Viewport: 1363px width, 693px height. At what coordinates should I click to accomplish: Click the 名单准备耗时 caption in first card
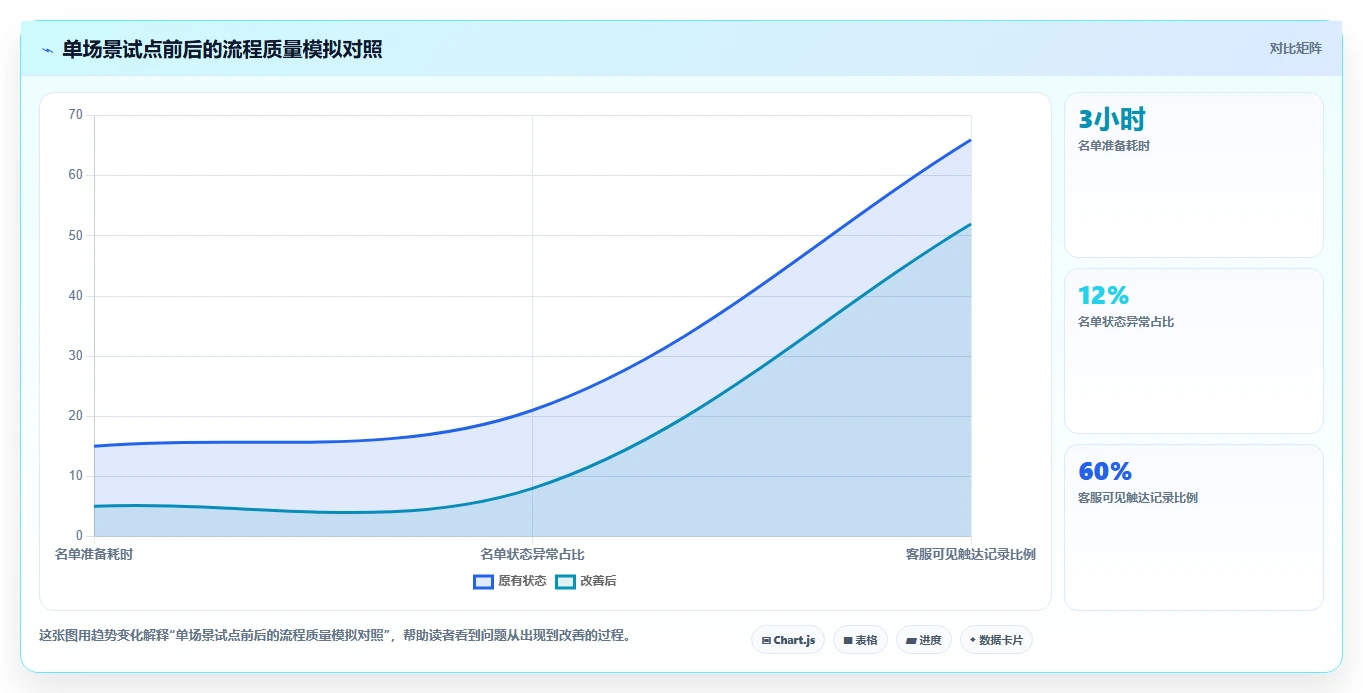coord(1114,146)
